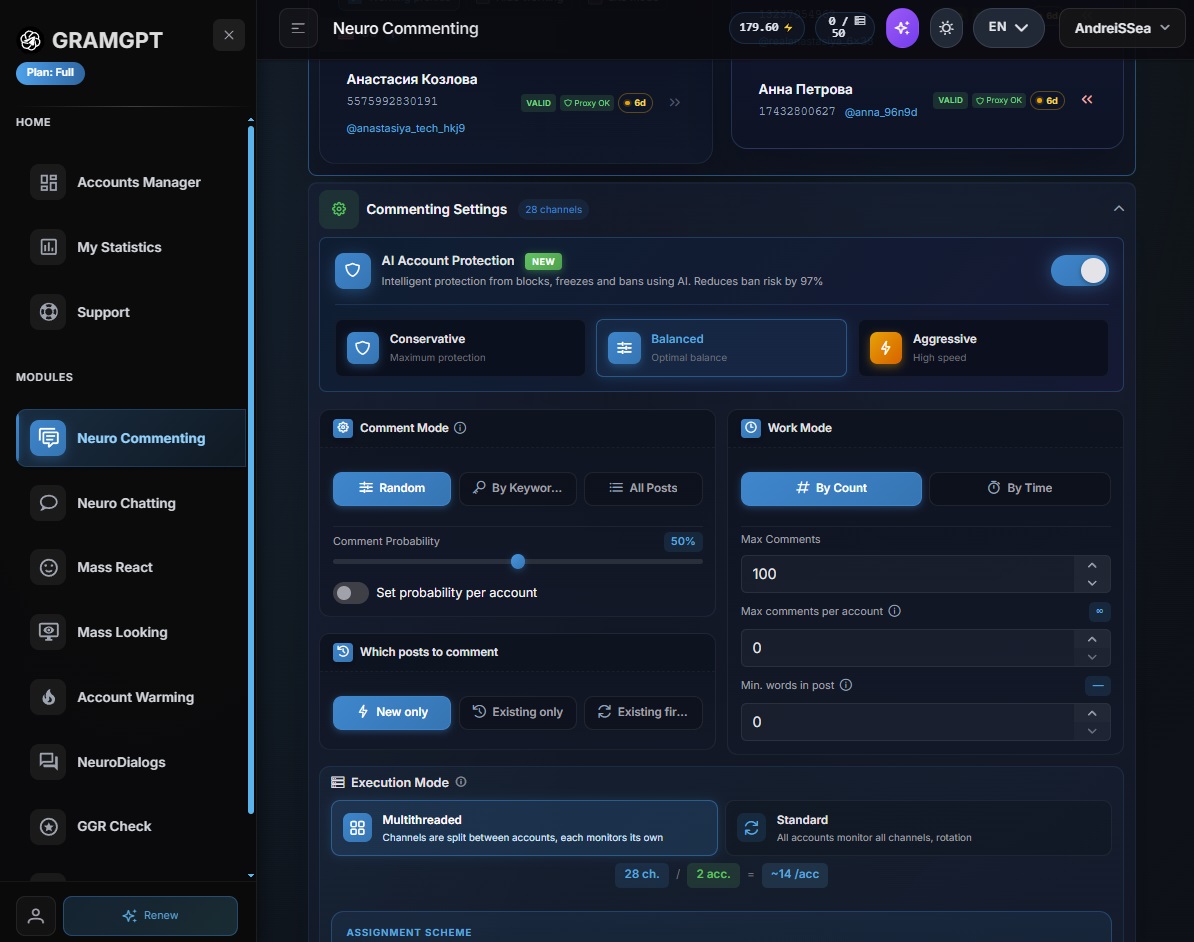Click the GramGPT logo icon
Viewport: 1194px width, 942px height.
tap(30, 40)
